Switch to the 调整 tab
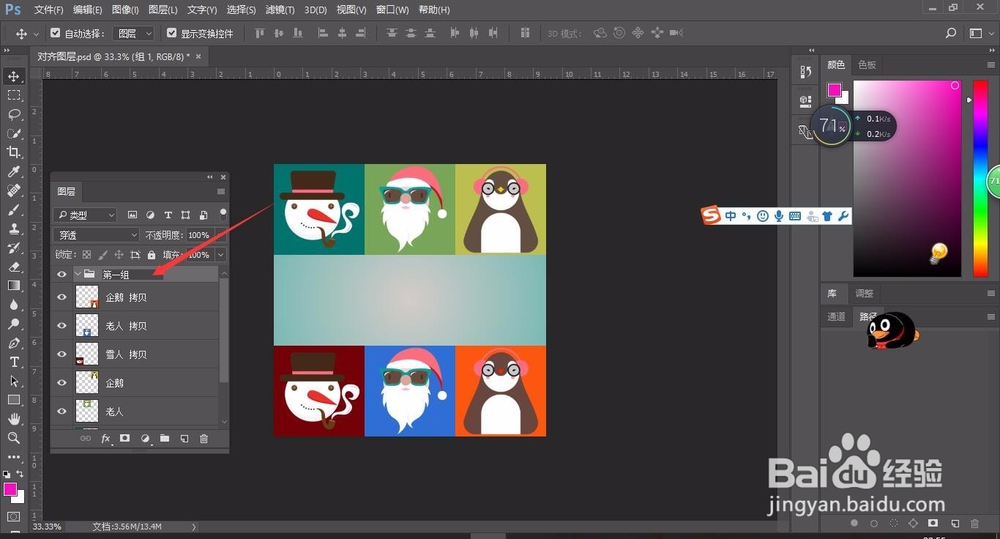Screen dimensions: 1000x539 click(x=864, y=293)
